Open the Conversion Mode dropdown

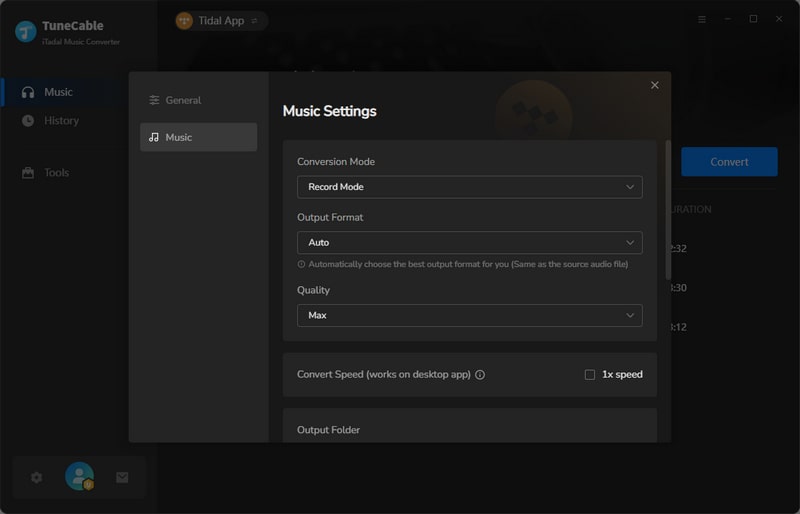[469, 187]
